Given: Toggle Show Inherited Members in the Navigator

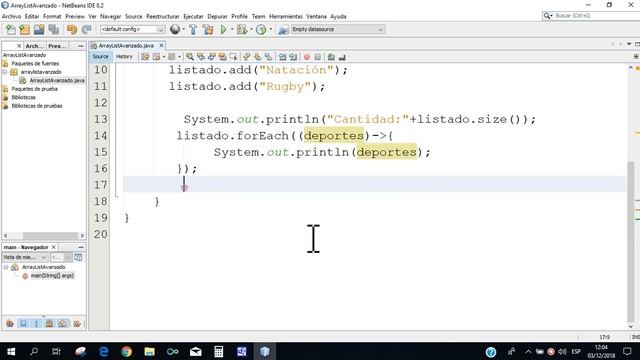Looking at the screenshot, I should point(10,324).
